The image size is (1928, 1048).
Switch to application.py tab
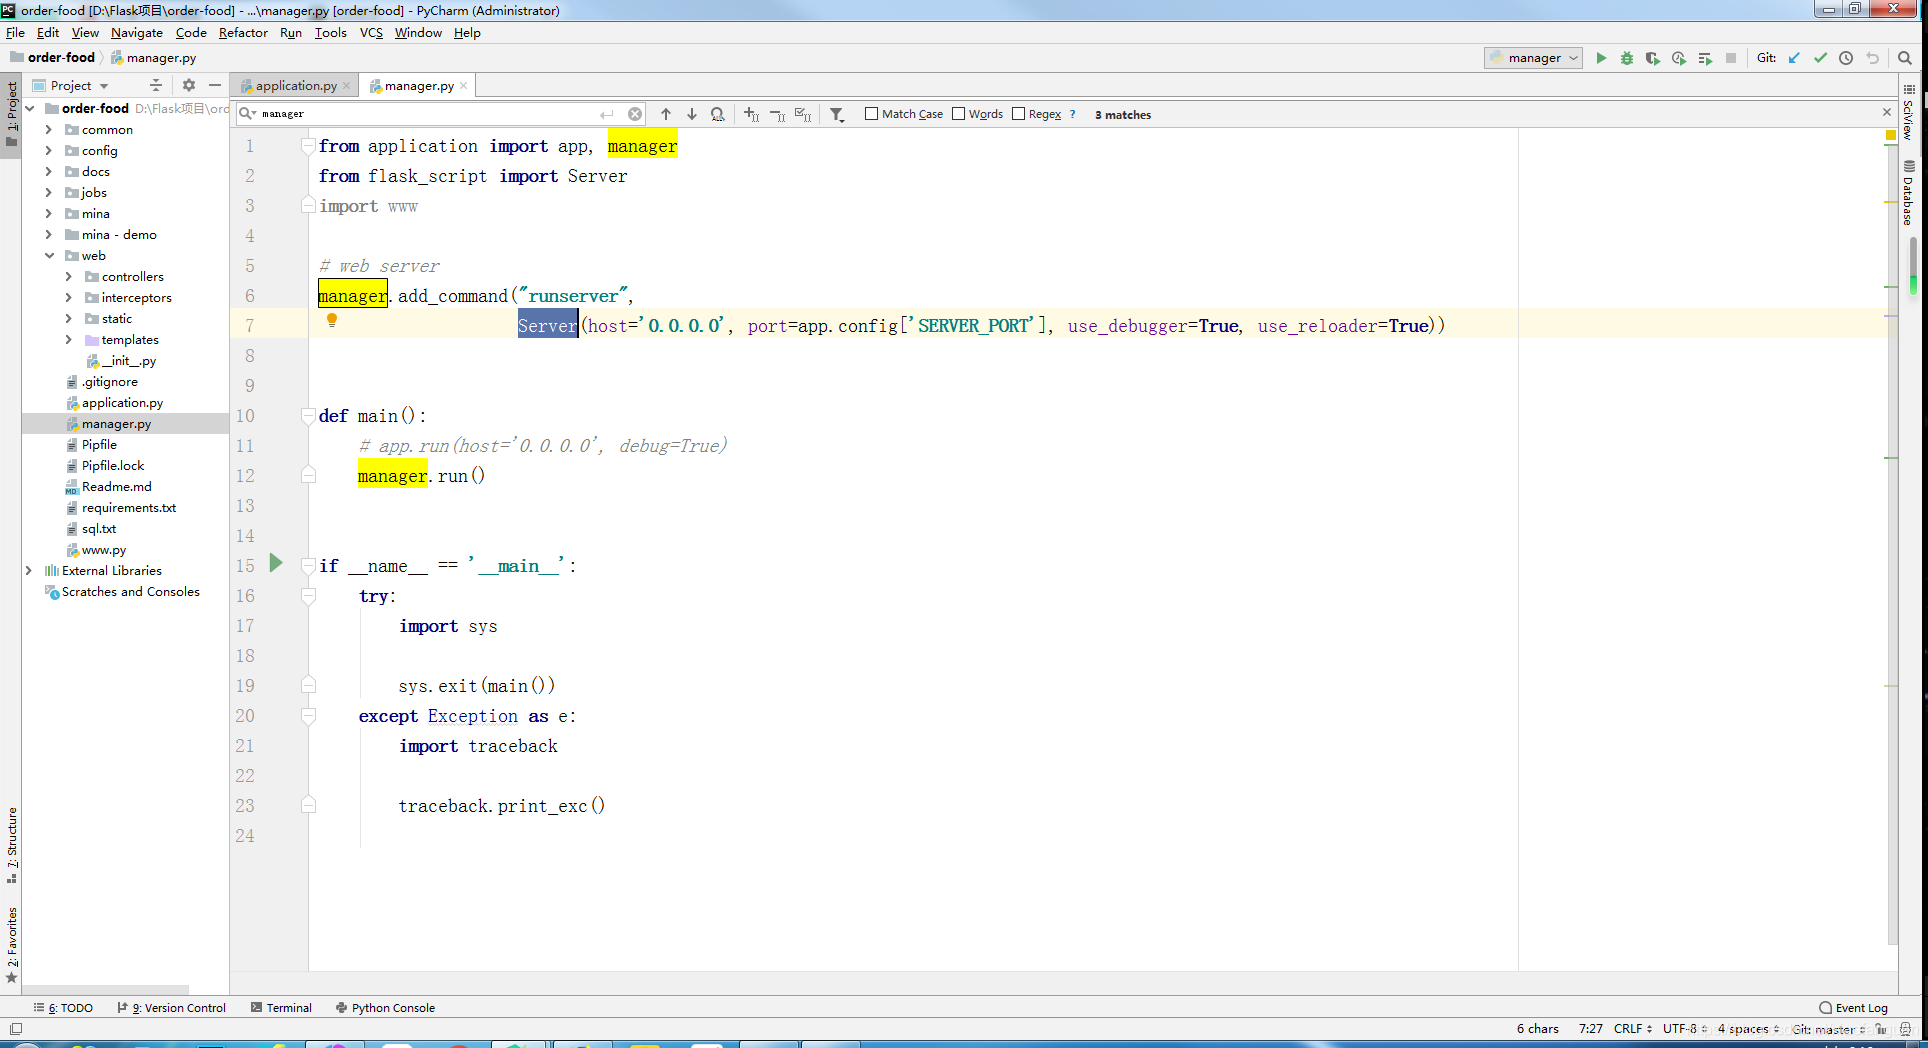click(x=295, y=86)
